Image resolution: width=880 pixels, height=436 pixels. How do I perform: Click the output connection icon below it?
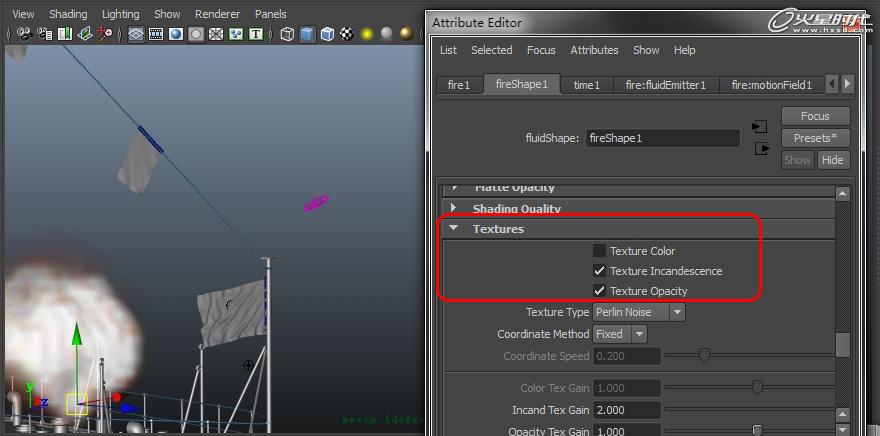click(762, 149)
